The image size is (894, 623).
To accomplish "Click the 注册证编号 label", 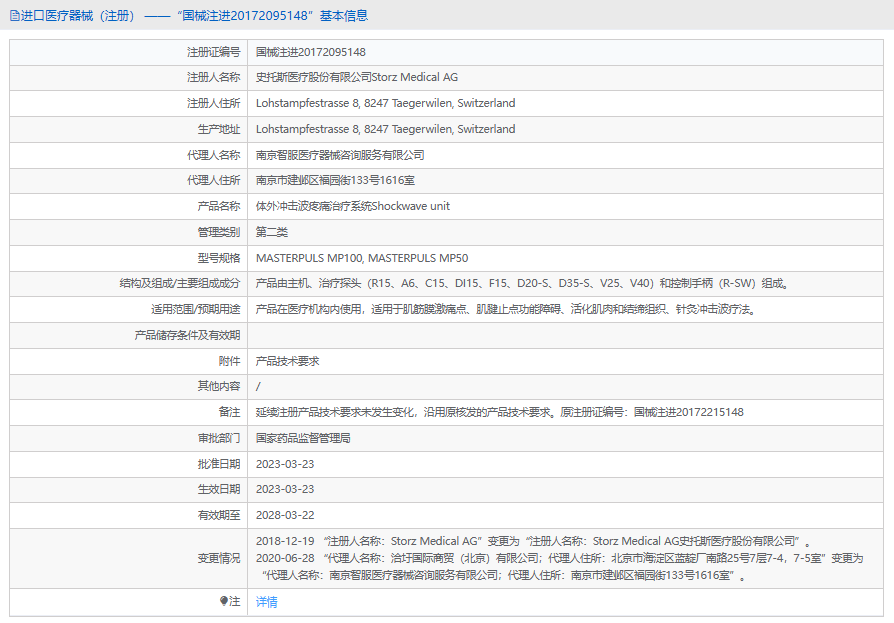I will 214,52.
